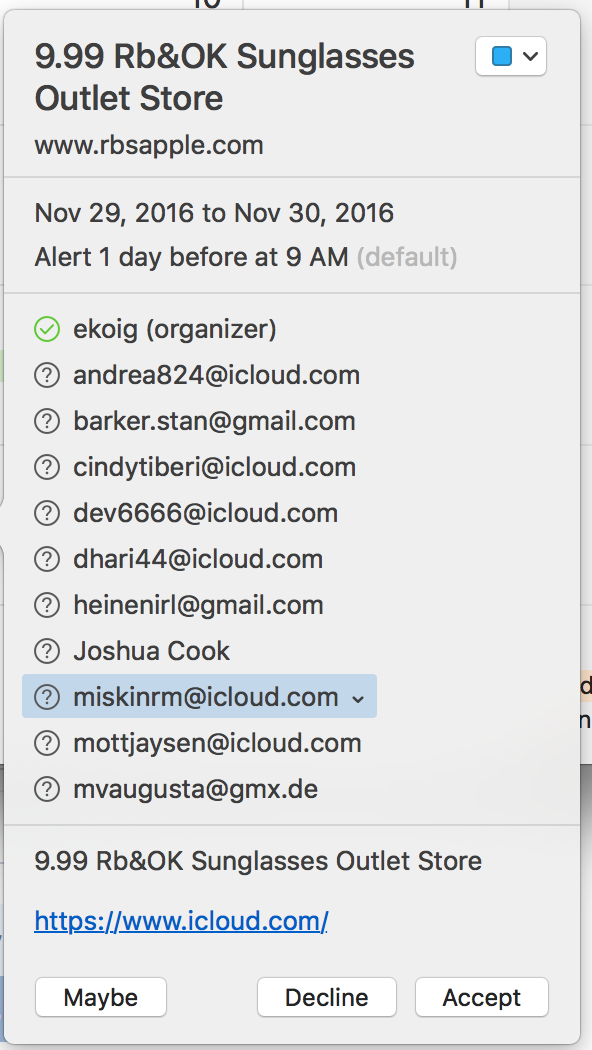Open the https://www.icloud.com/ link
The image size is (592, 1050).
[x=181, y=921]
